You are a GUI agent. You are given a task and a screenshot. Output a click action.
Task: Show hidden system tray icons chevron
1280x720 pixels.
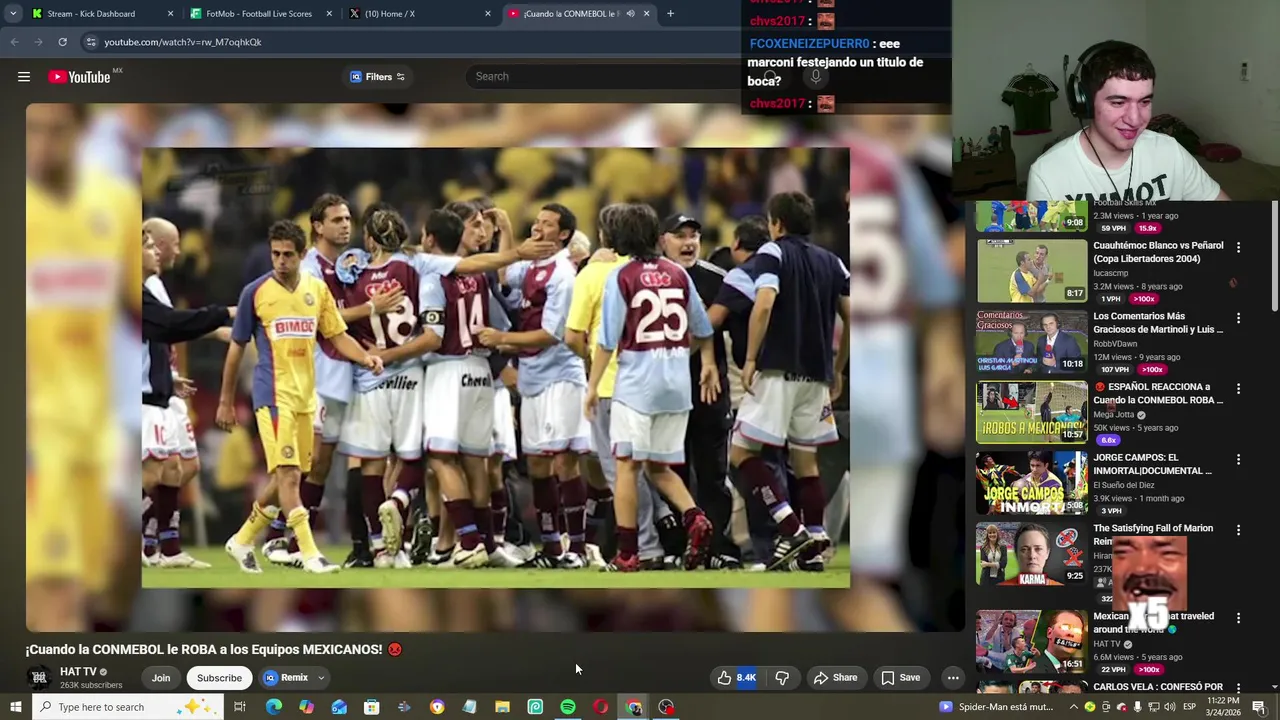click(1073, 707)
